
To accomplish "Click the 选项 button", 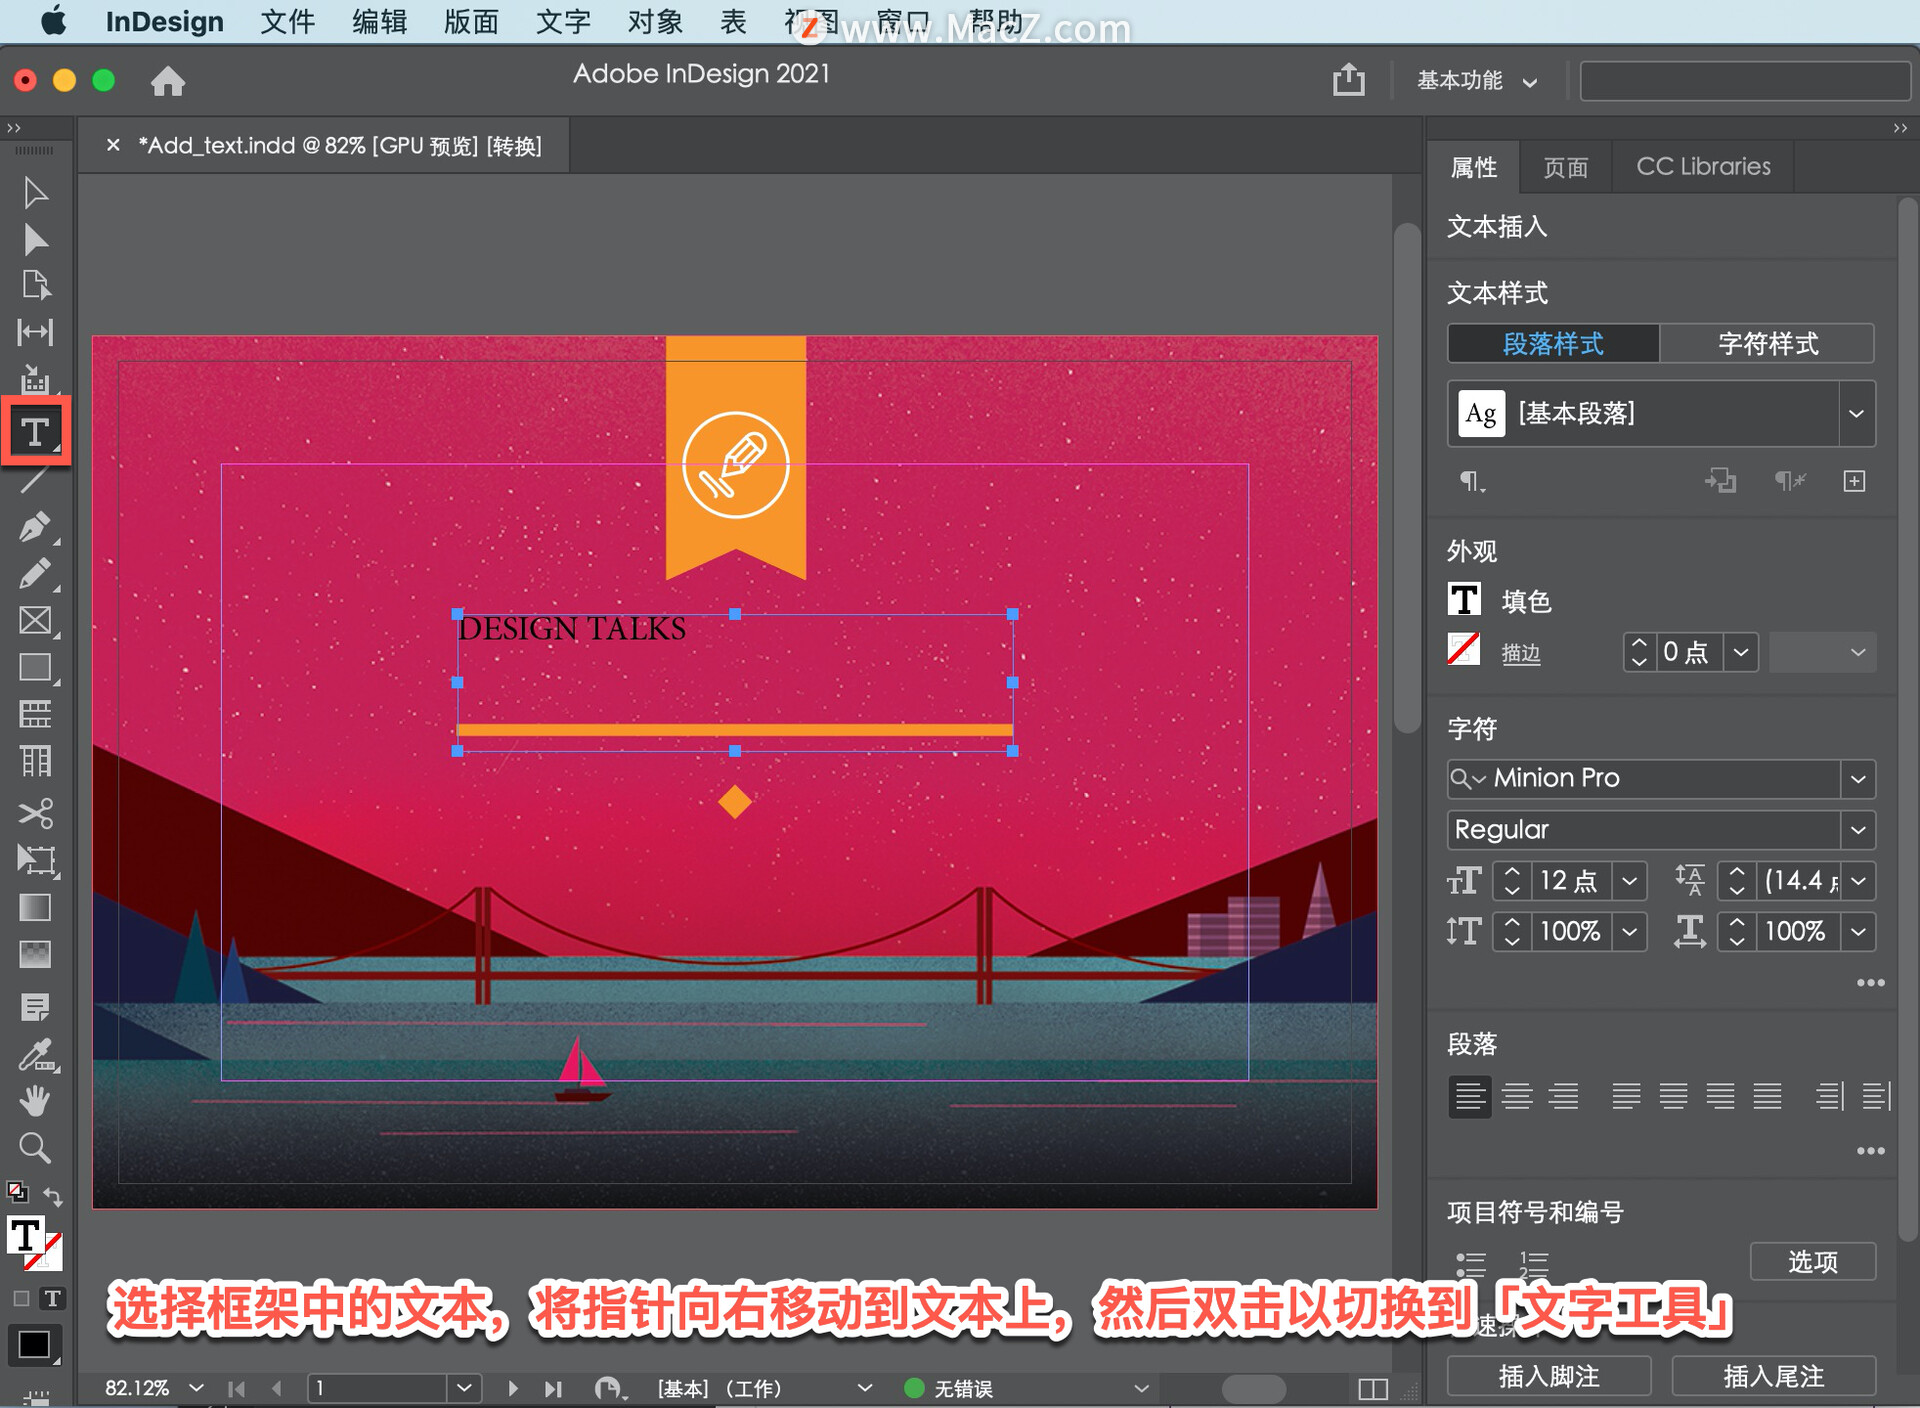I will tap(1812, 1262).
